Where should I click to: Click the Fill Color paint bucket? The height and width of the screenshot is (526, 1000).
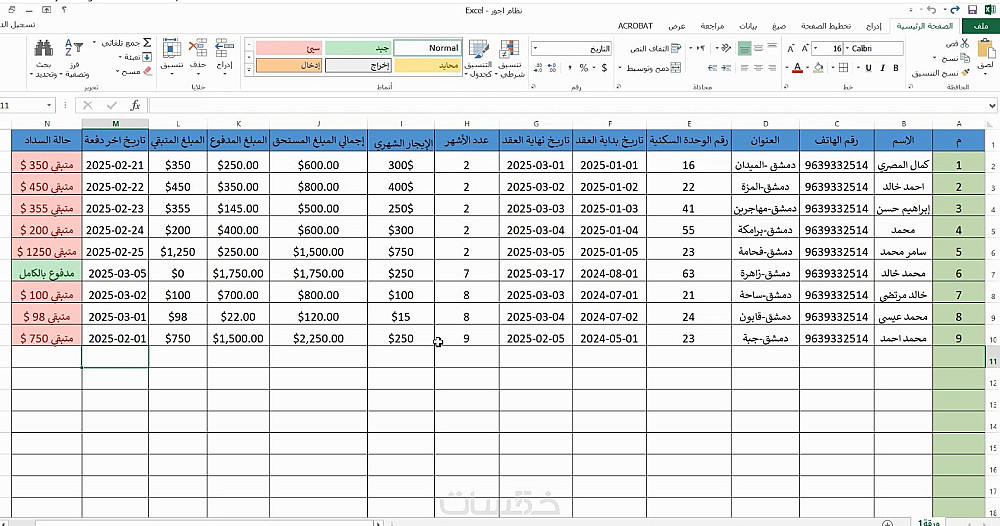coord(819,68)
